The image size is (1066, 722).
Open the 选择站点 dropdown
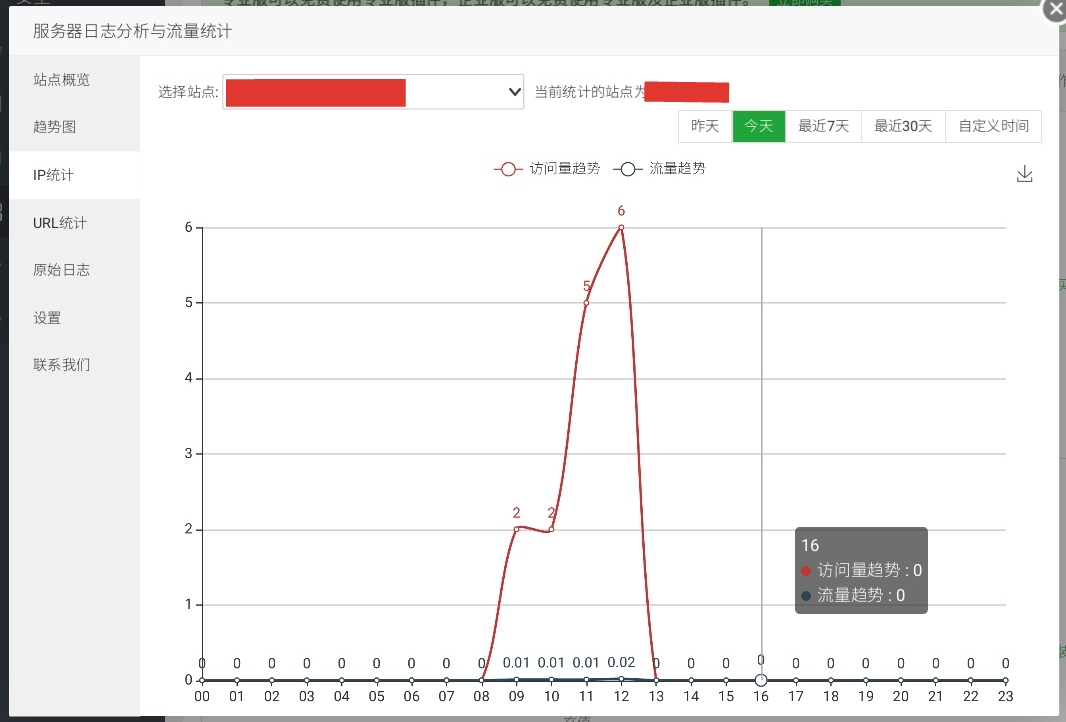[x=373, y=92]
